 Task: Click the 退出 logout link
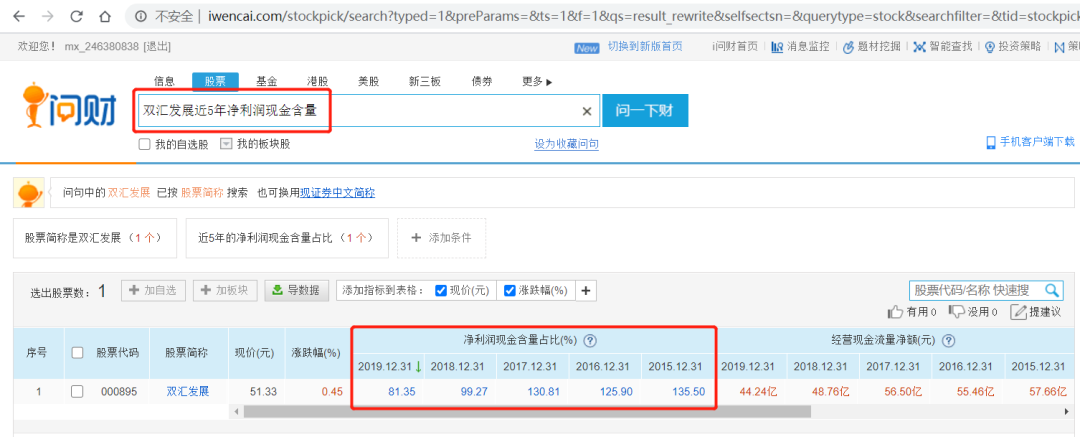157,47
